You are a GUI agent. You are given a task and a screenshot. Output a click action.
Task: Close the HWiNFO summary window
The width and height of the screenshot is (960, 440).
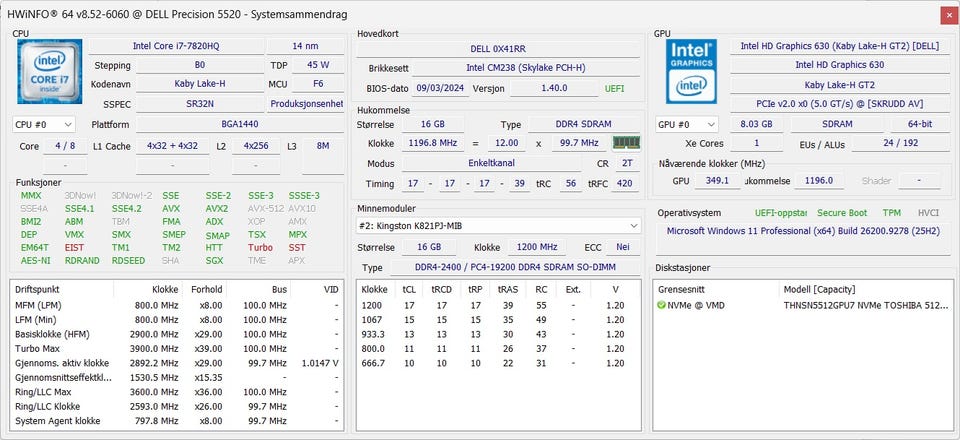click(948, 15)
